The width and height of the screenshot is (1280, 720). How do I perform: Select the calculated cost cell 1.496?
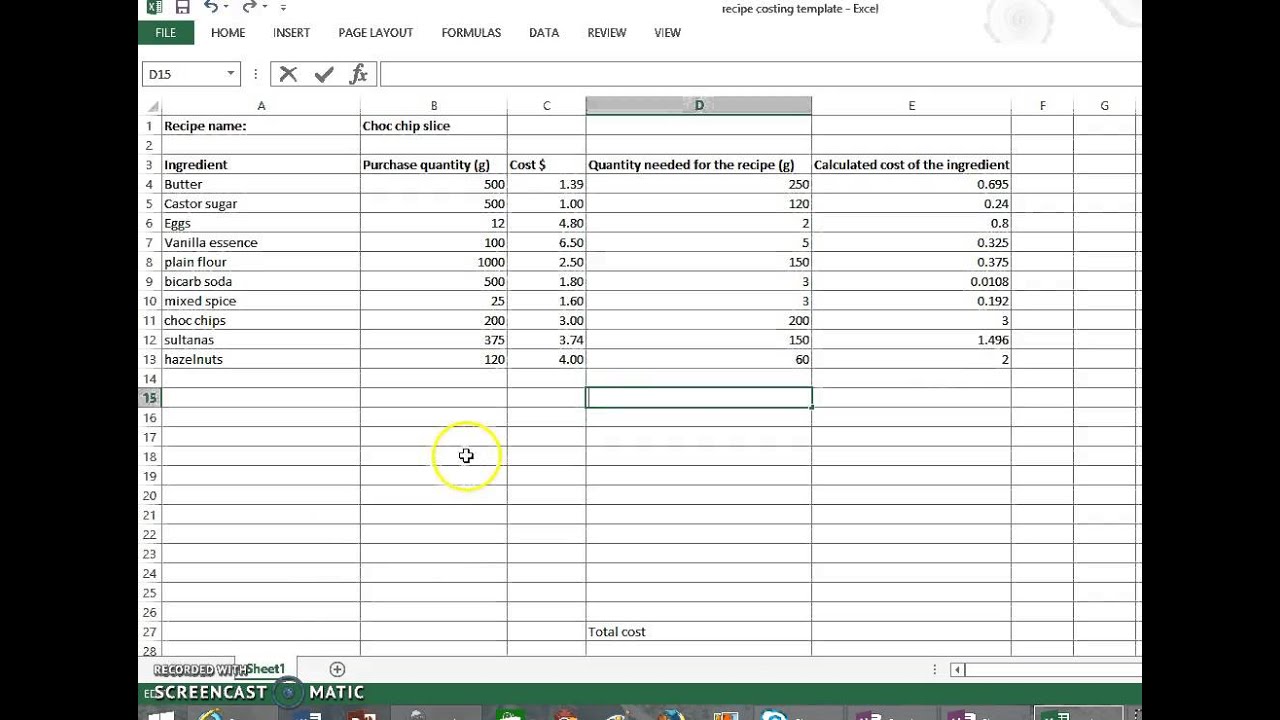(911, 340)
